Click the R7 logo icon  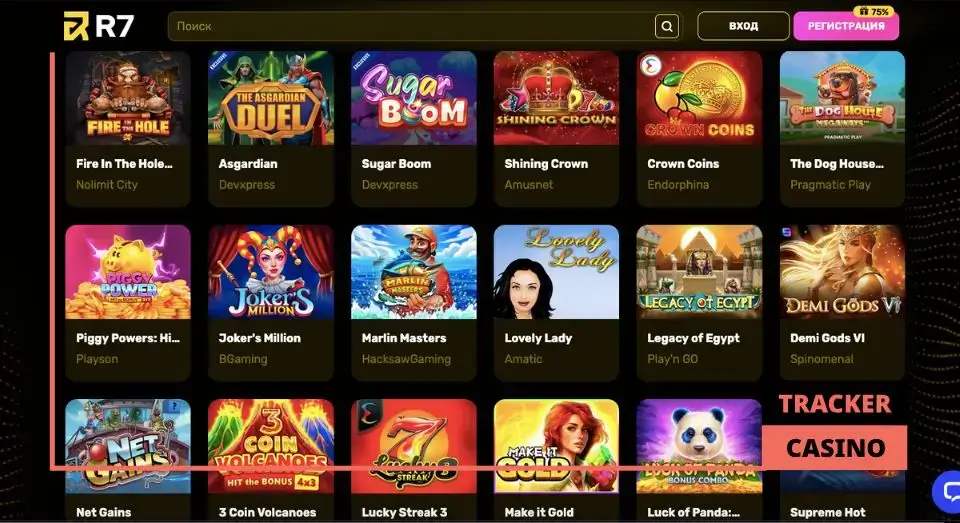point(76,26)
